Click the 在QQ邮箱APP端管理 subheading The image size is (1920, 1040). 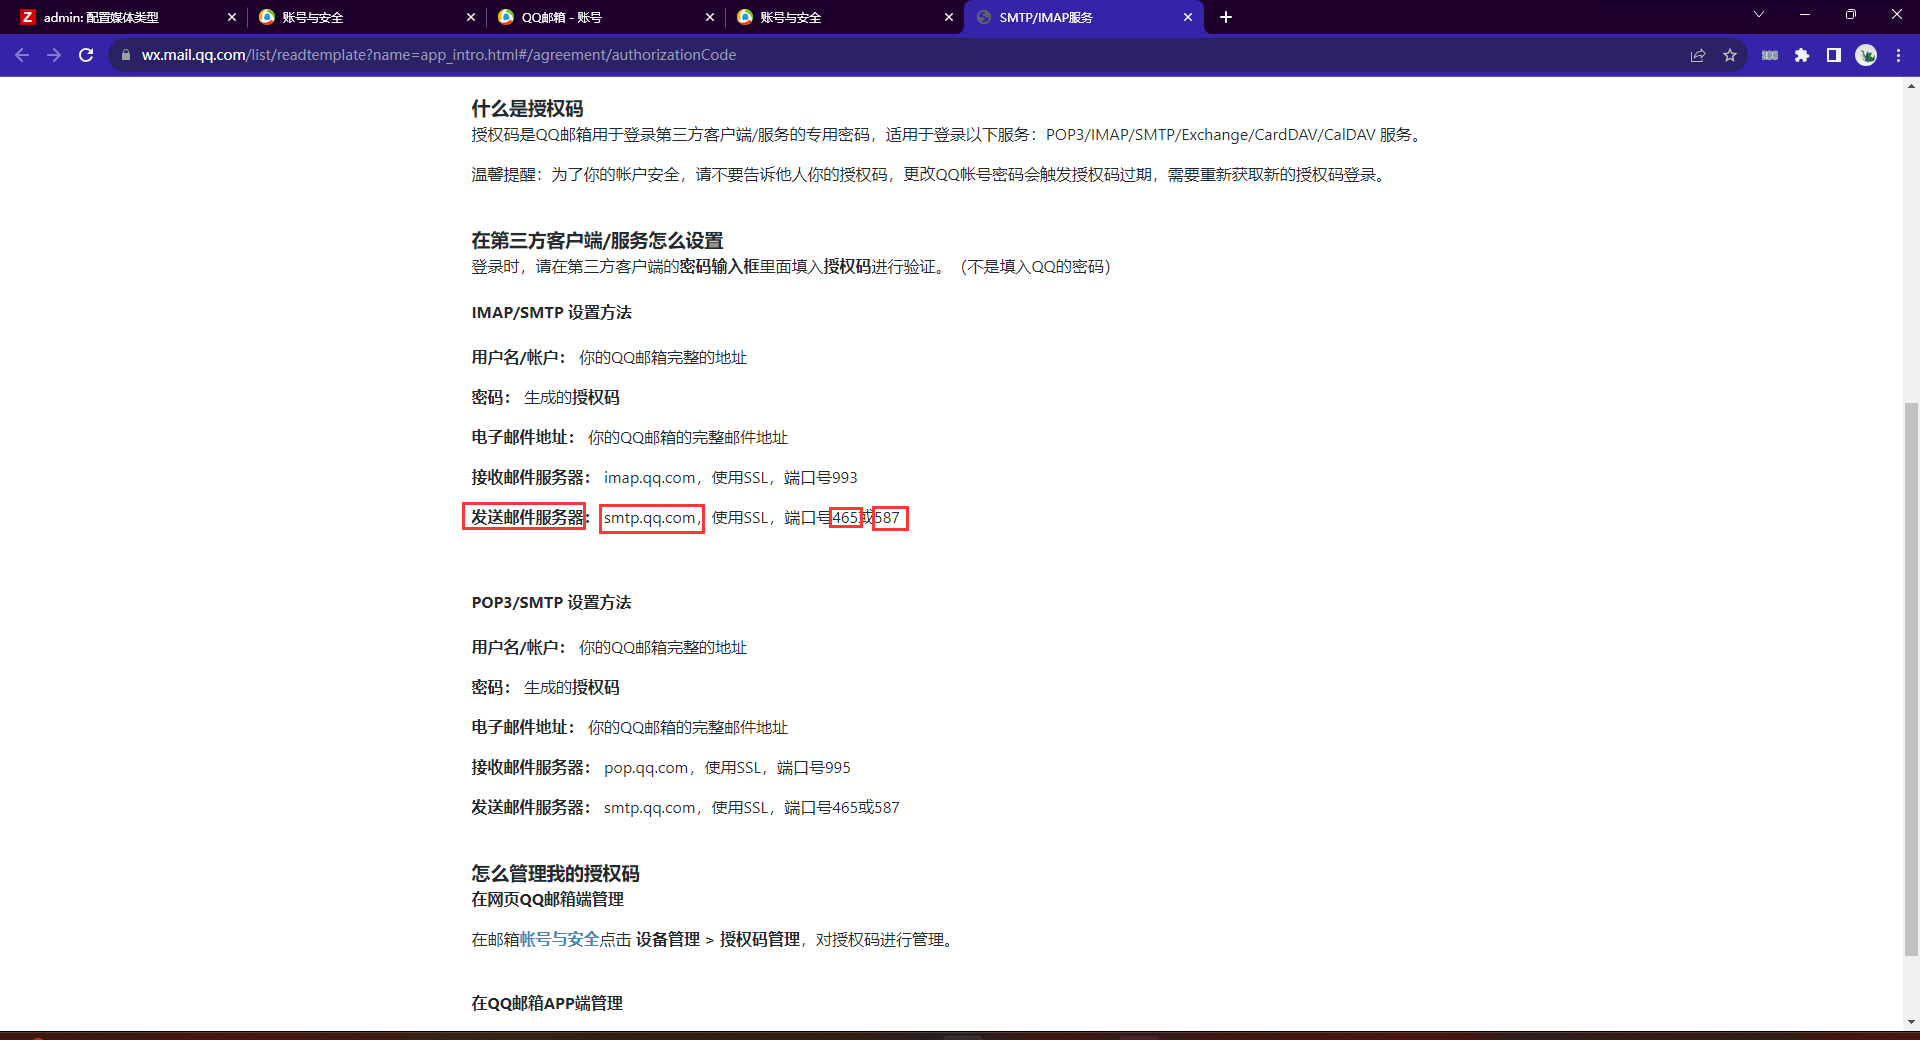[547, 1003]
